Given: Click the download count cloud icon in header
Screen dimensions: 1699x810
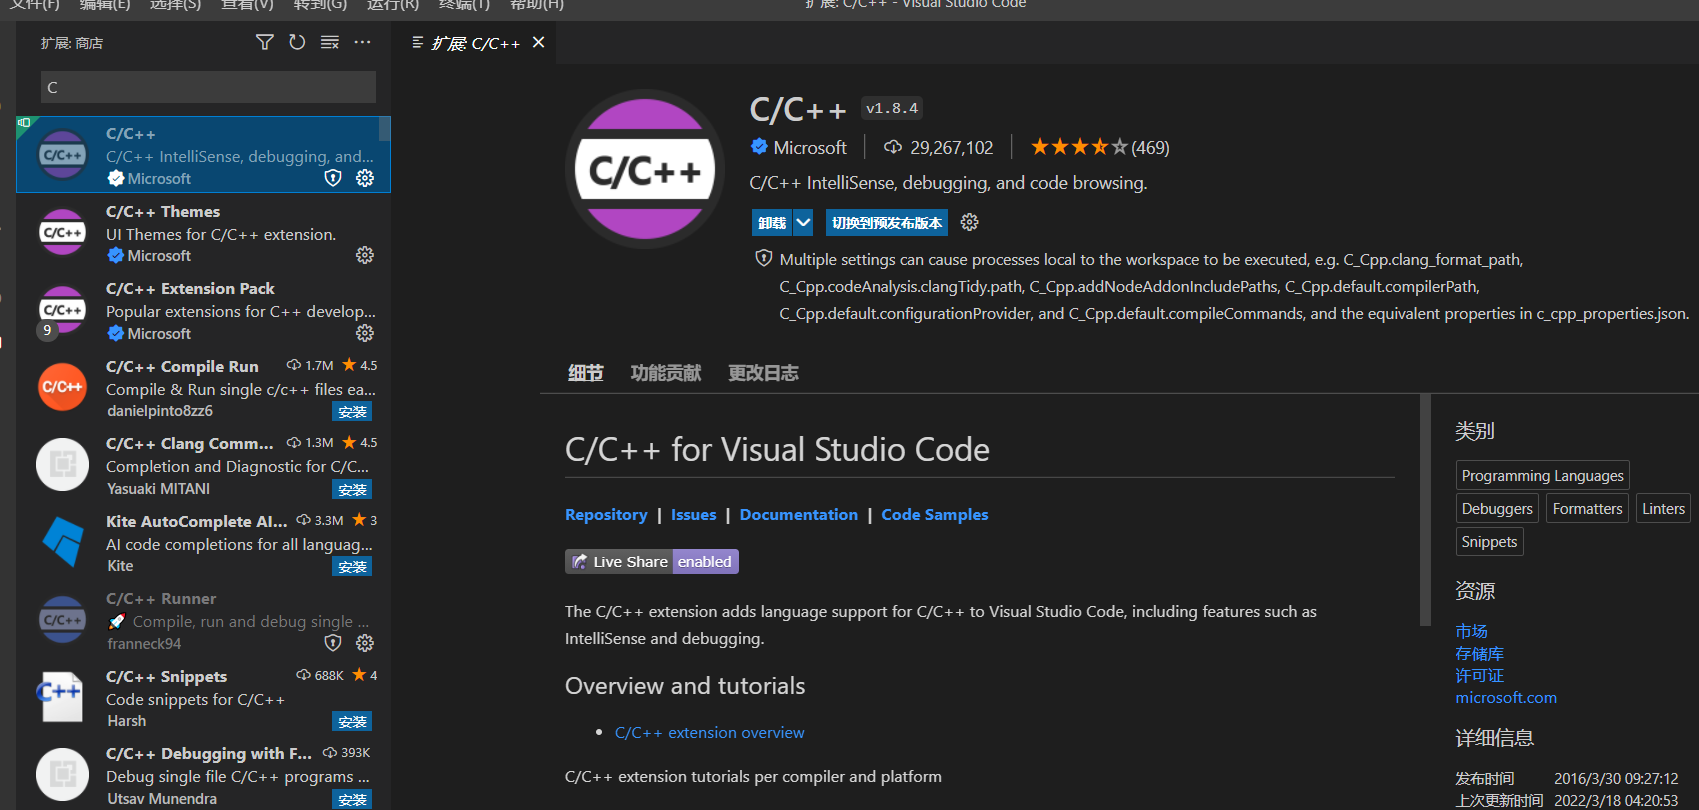Looking at the screenshot, I should click(x=893, y=147).
